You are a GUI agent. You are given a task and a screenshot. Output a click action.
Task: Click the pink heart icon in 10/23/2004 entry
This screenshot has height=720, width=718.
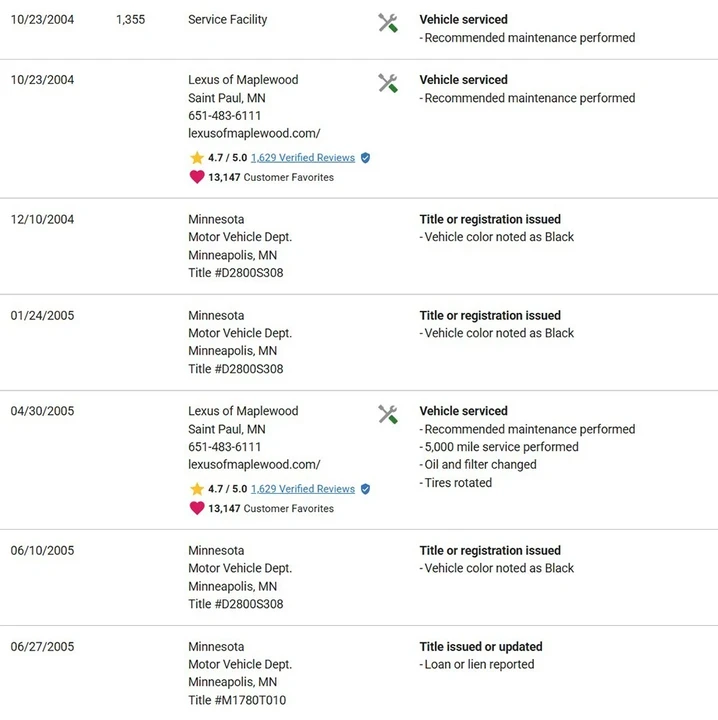pos(197,177)
